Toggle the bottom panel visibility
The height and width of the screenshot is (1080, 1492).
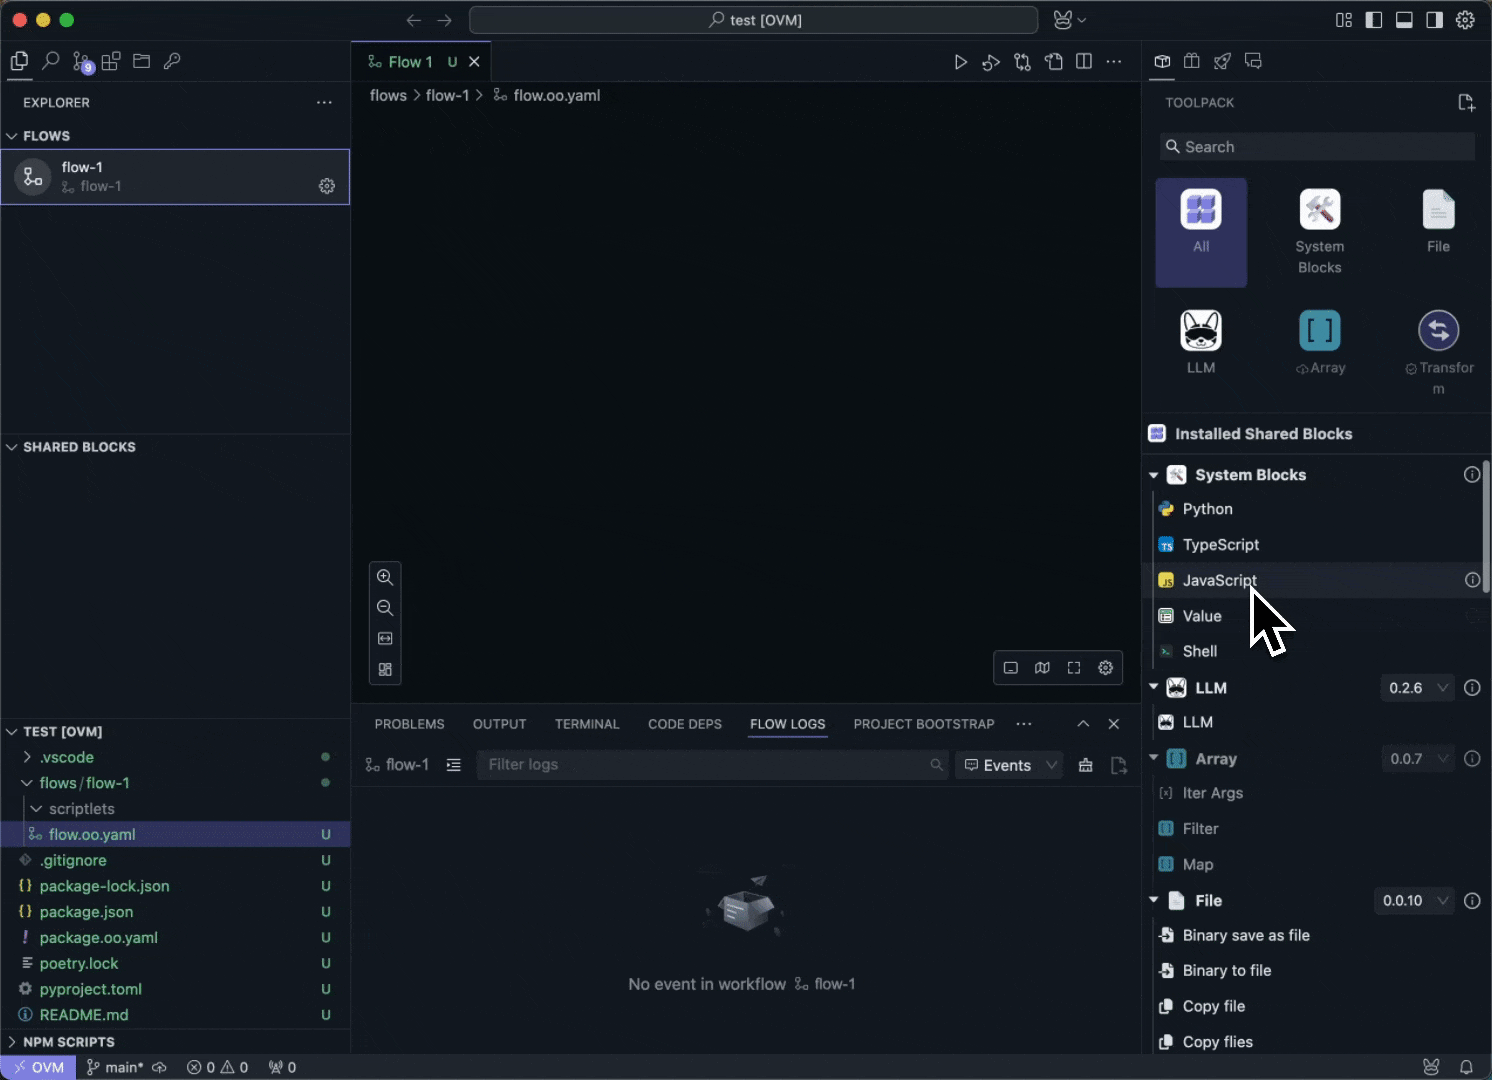click(x=1404, y=20)
